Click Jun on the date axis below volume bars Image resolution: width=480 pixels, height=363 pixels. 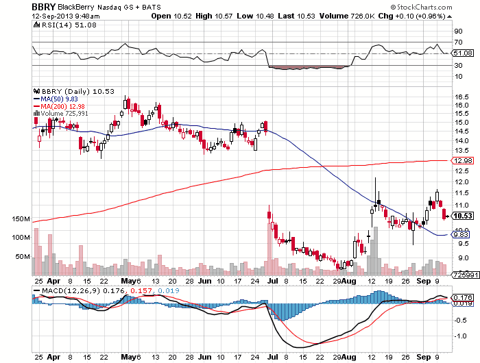205,281
